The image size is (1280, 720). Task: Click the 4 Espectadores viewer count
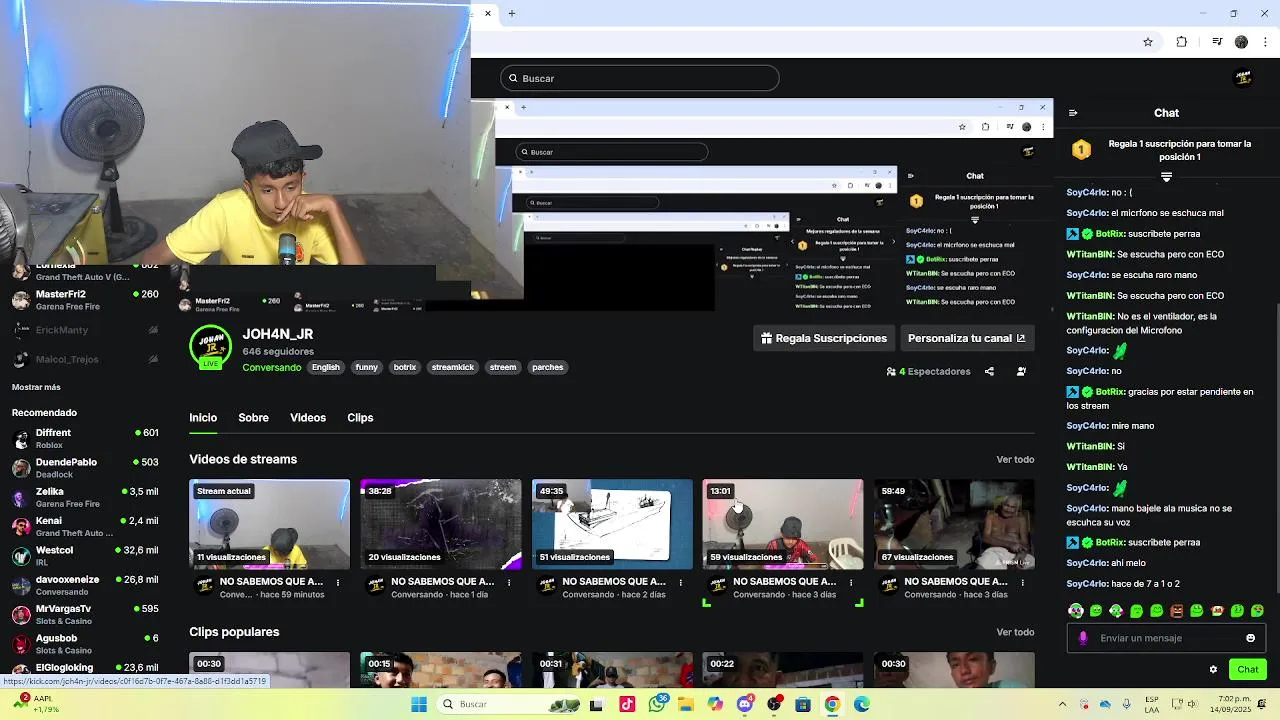pyautogui.click(x=928, y=371)
